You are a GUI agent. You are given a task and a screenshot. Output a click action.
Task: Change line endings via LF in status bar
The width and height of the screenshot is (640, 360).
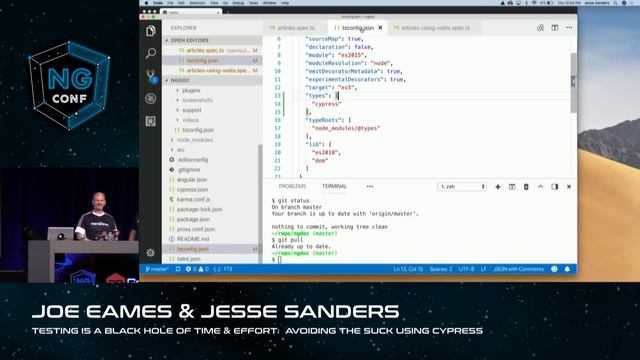pos(484,269)
